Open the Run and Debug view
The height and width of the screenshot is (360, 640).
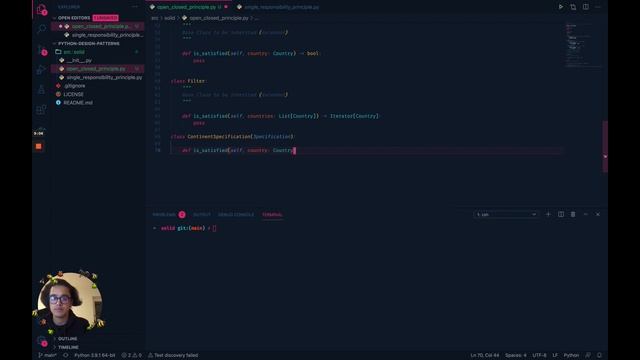(42, 70)
